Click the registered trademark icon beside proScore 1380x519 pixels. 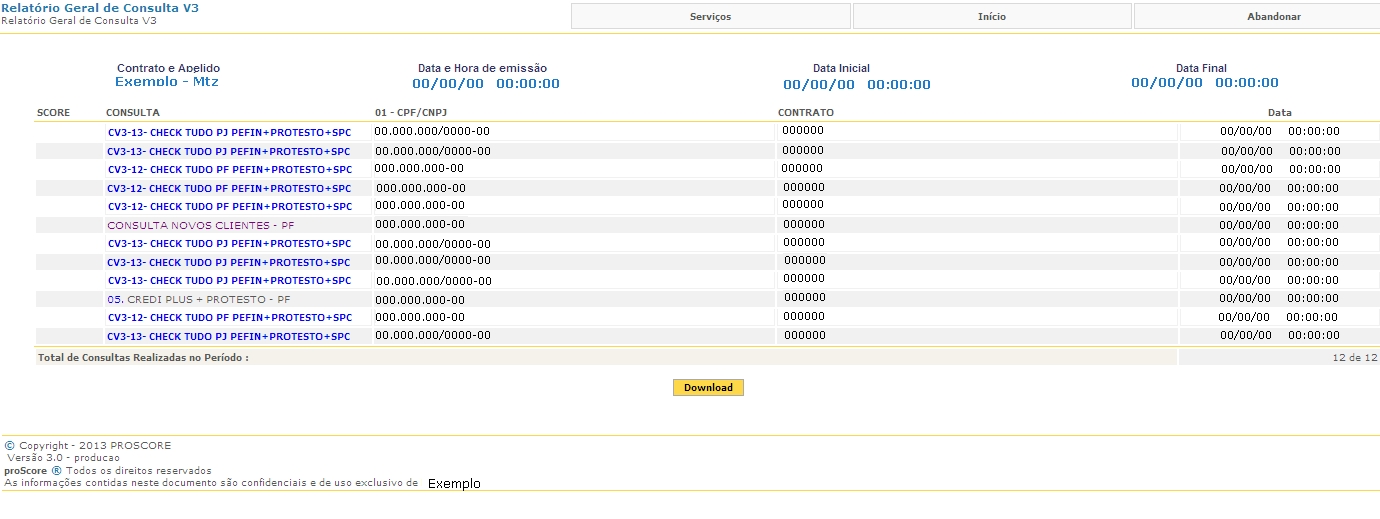(x=57, y=471)
